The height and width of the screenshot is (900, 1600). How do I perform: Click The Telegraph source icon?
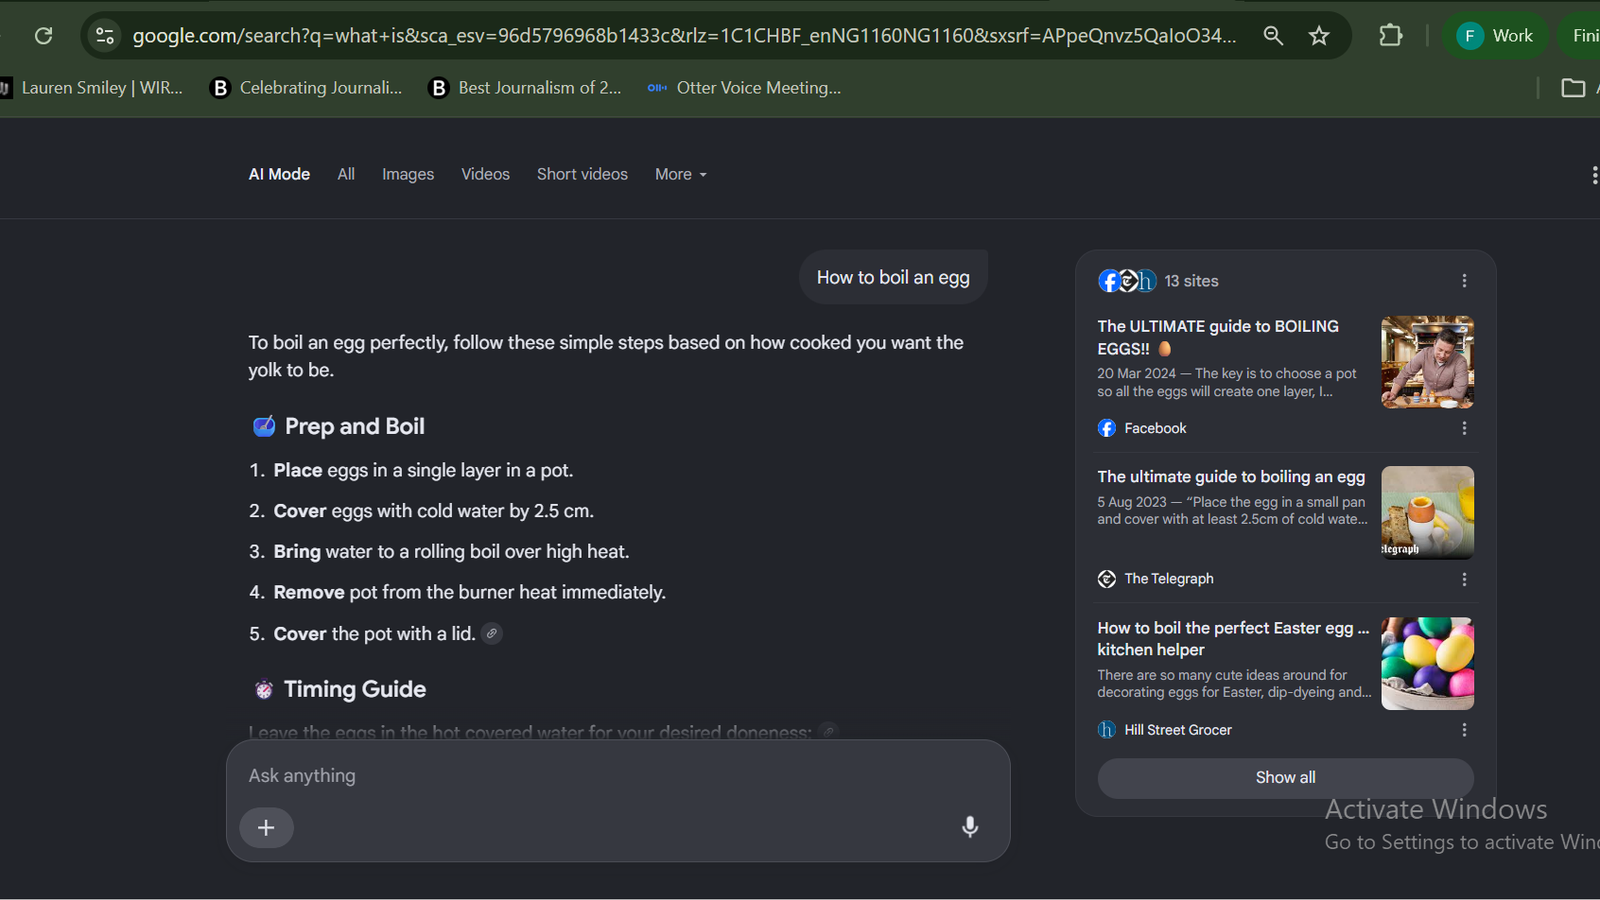pyautogui.click(x=1107, y=579)
